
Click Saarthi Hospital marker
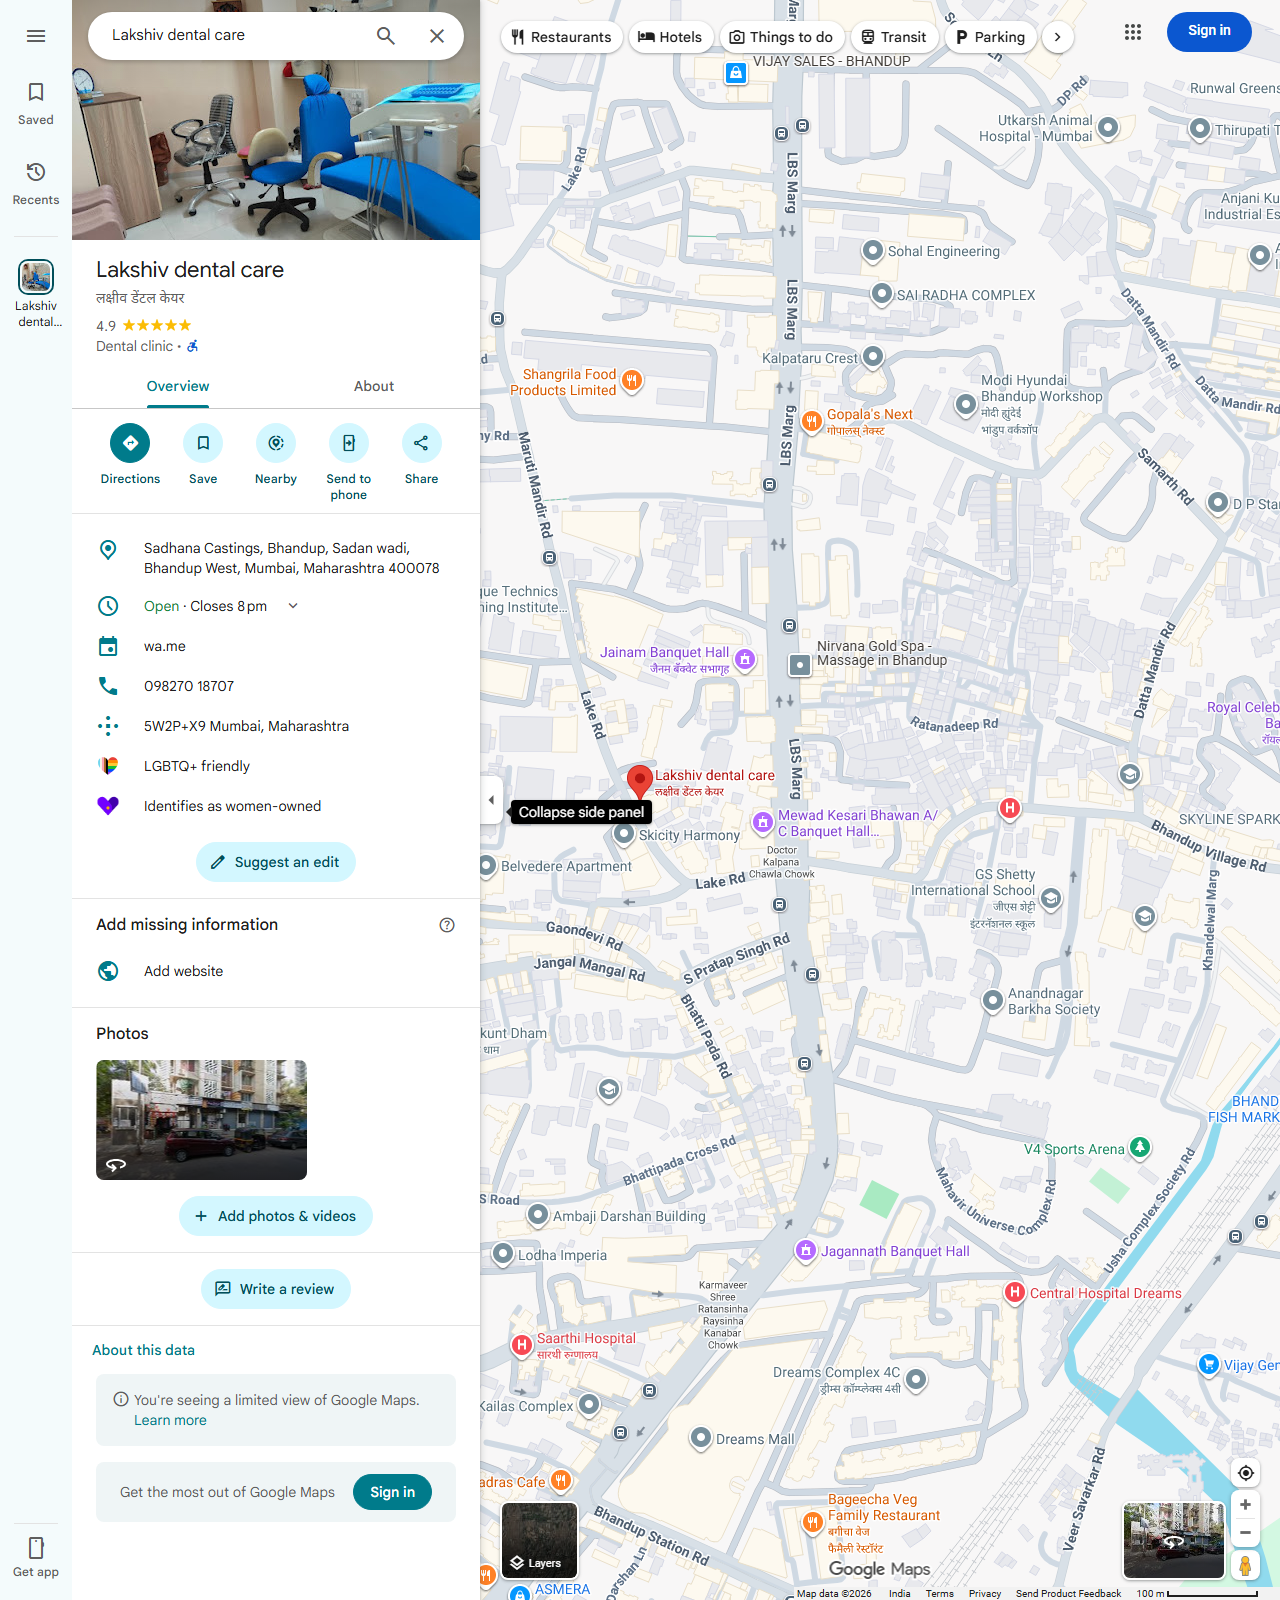coord(521,1345)
